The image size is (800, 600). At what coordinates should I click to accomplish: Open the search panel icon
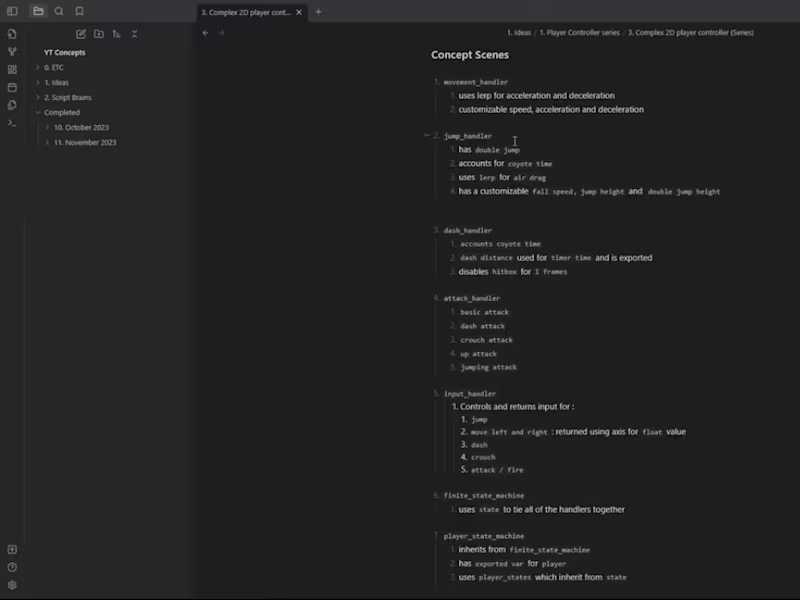[x=59, y=11]
